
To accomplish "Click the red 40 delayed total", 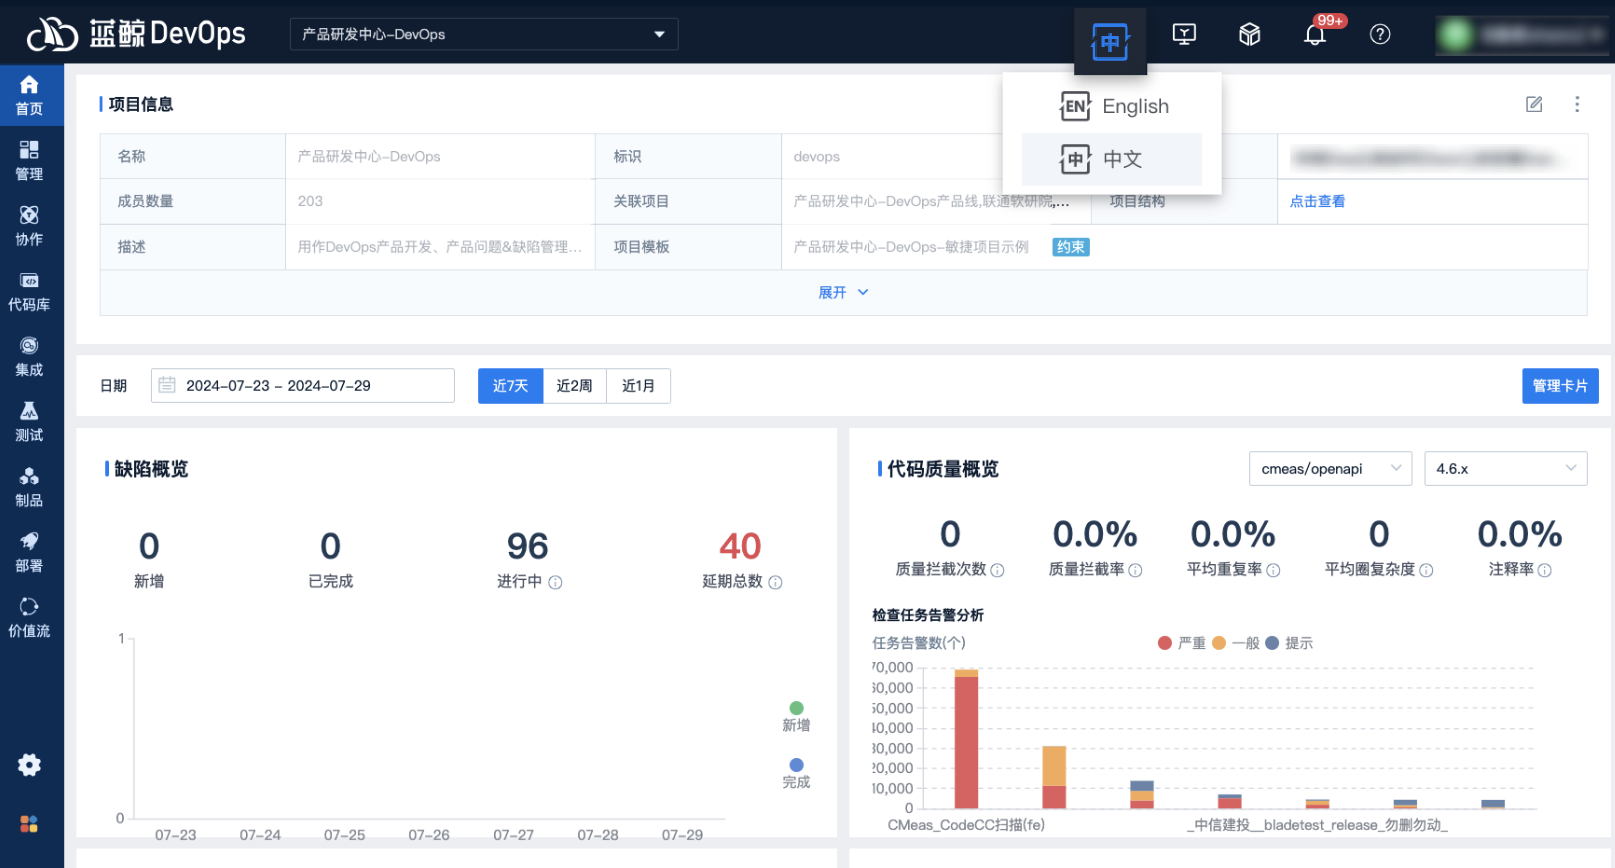I will click(740, 547).
